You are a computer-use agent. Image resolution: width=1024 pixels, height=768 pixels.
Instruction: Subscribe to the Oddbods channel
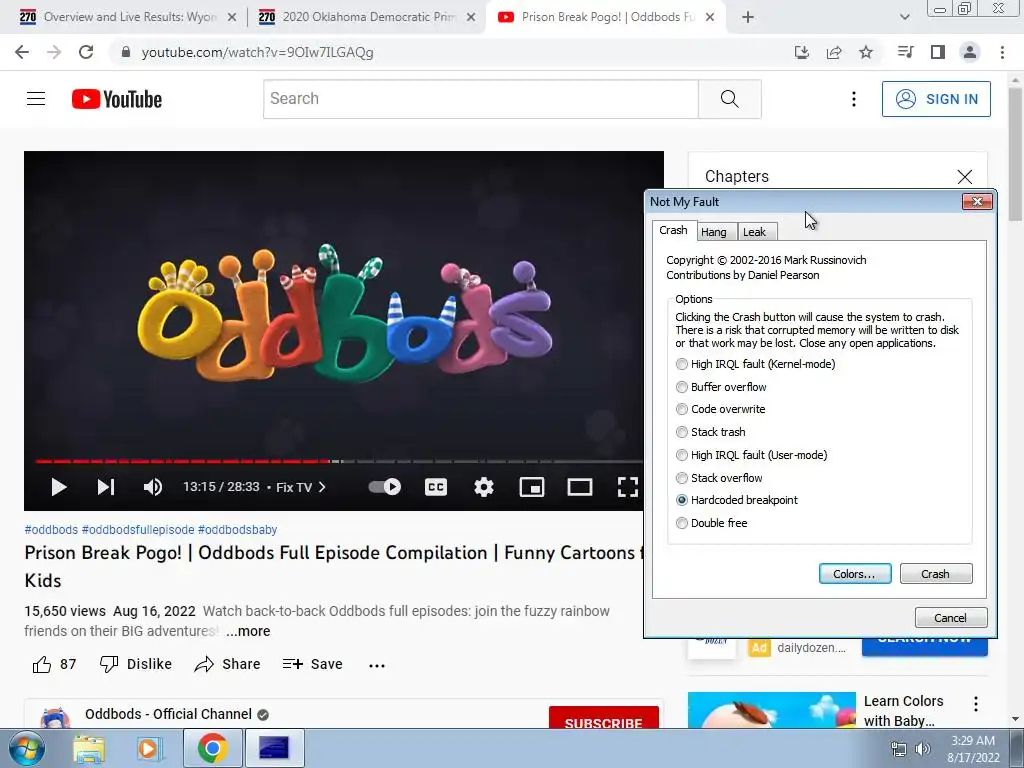[x=603, y=718]
